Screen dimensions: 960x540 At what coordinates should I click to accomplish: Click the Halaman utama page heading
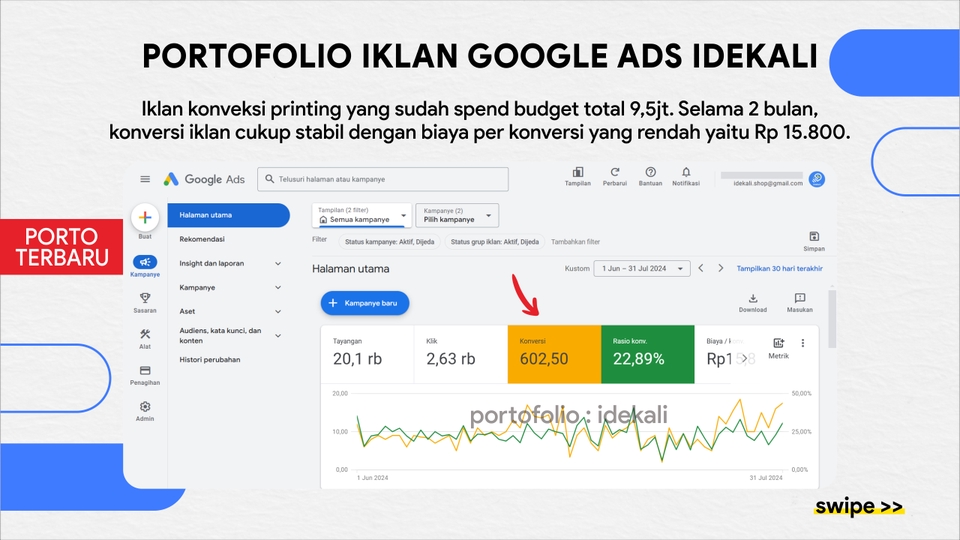350,269
